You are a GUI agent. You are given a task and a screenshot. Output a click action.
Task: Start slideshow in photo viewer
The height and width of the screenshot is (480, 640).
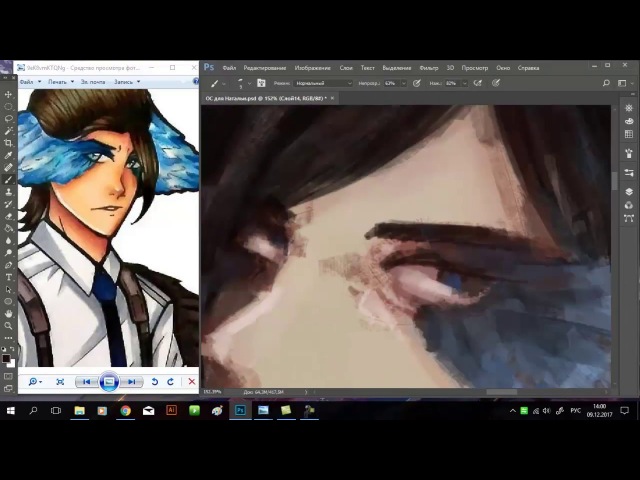[x=109, y=382]
